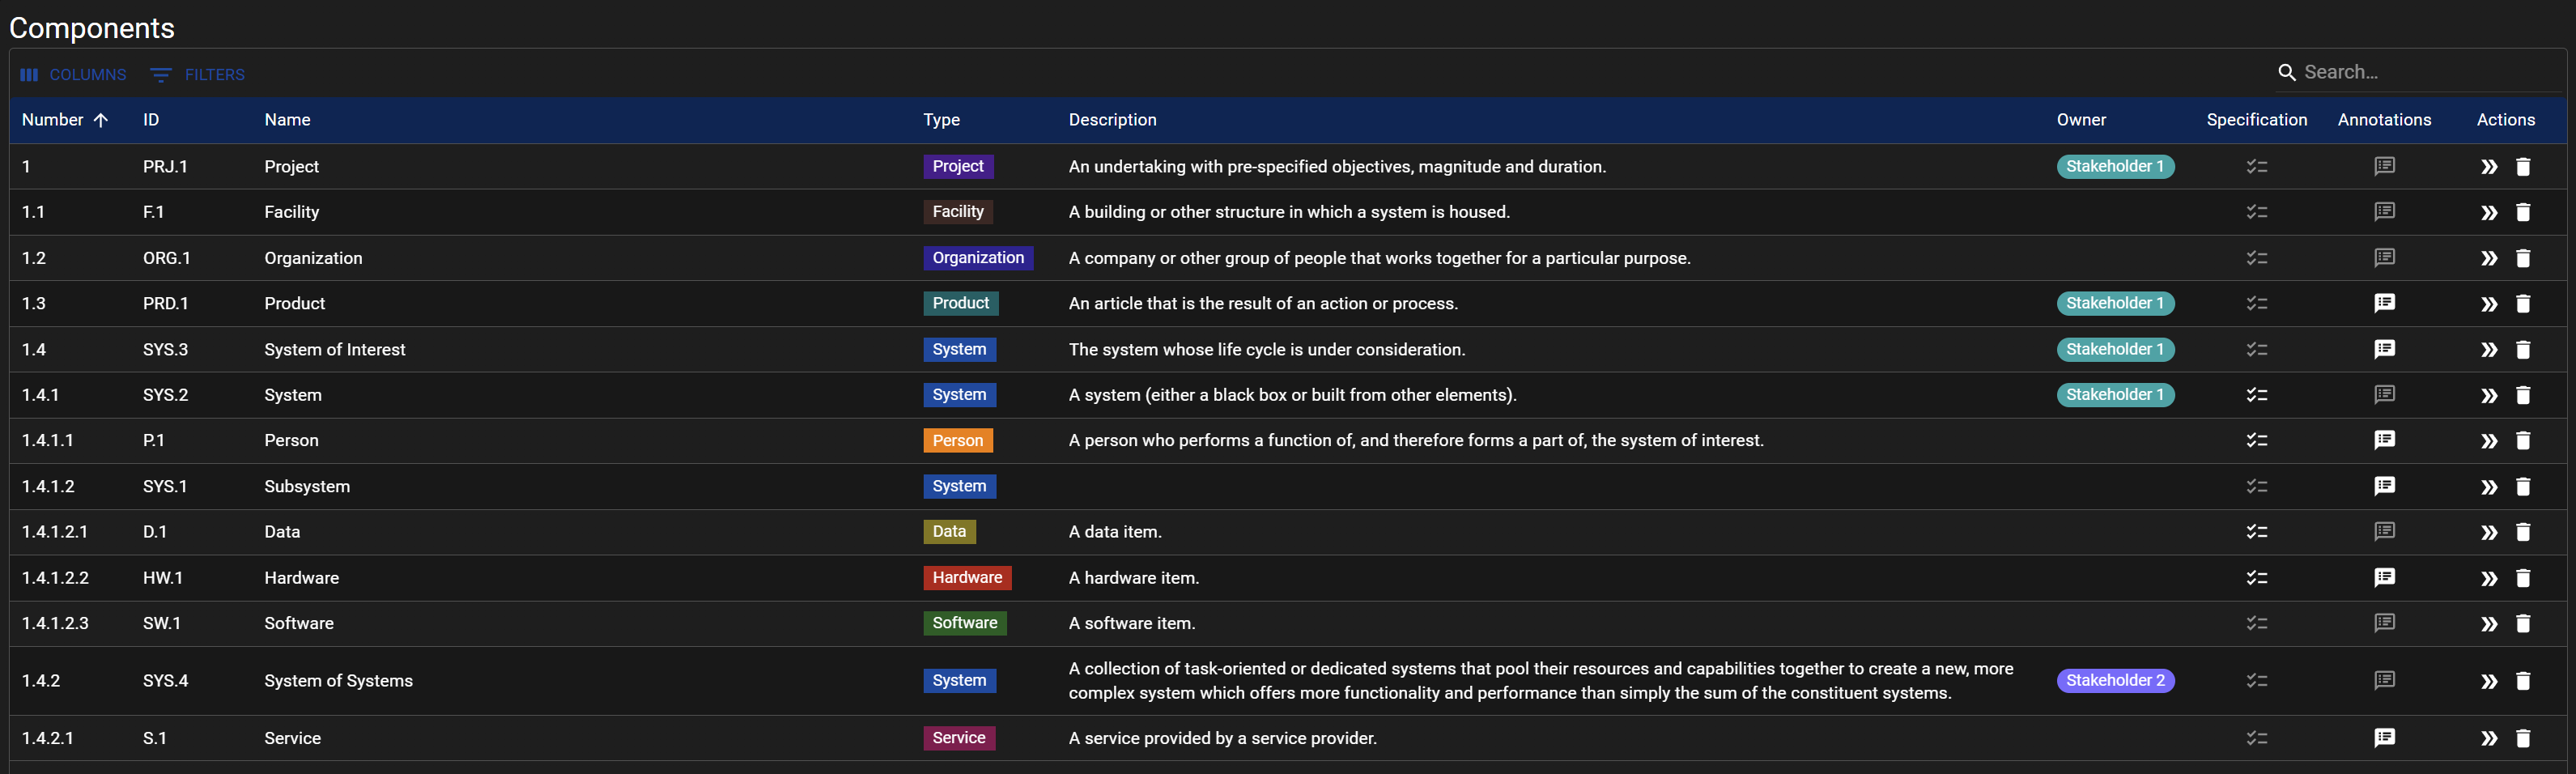Open annotations for the Person row
The image size is (2576, 774).
click(2384, 440)
